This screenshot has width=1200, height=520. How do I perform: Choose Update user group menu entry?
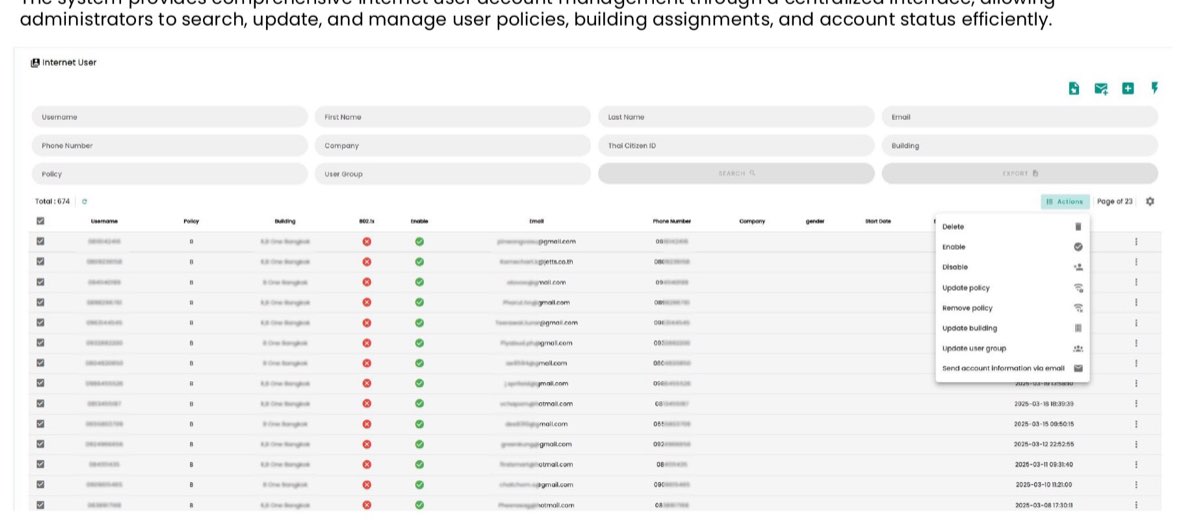pos(1012,348)
